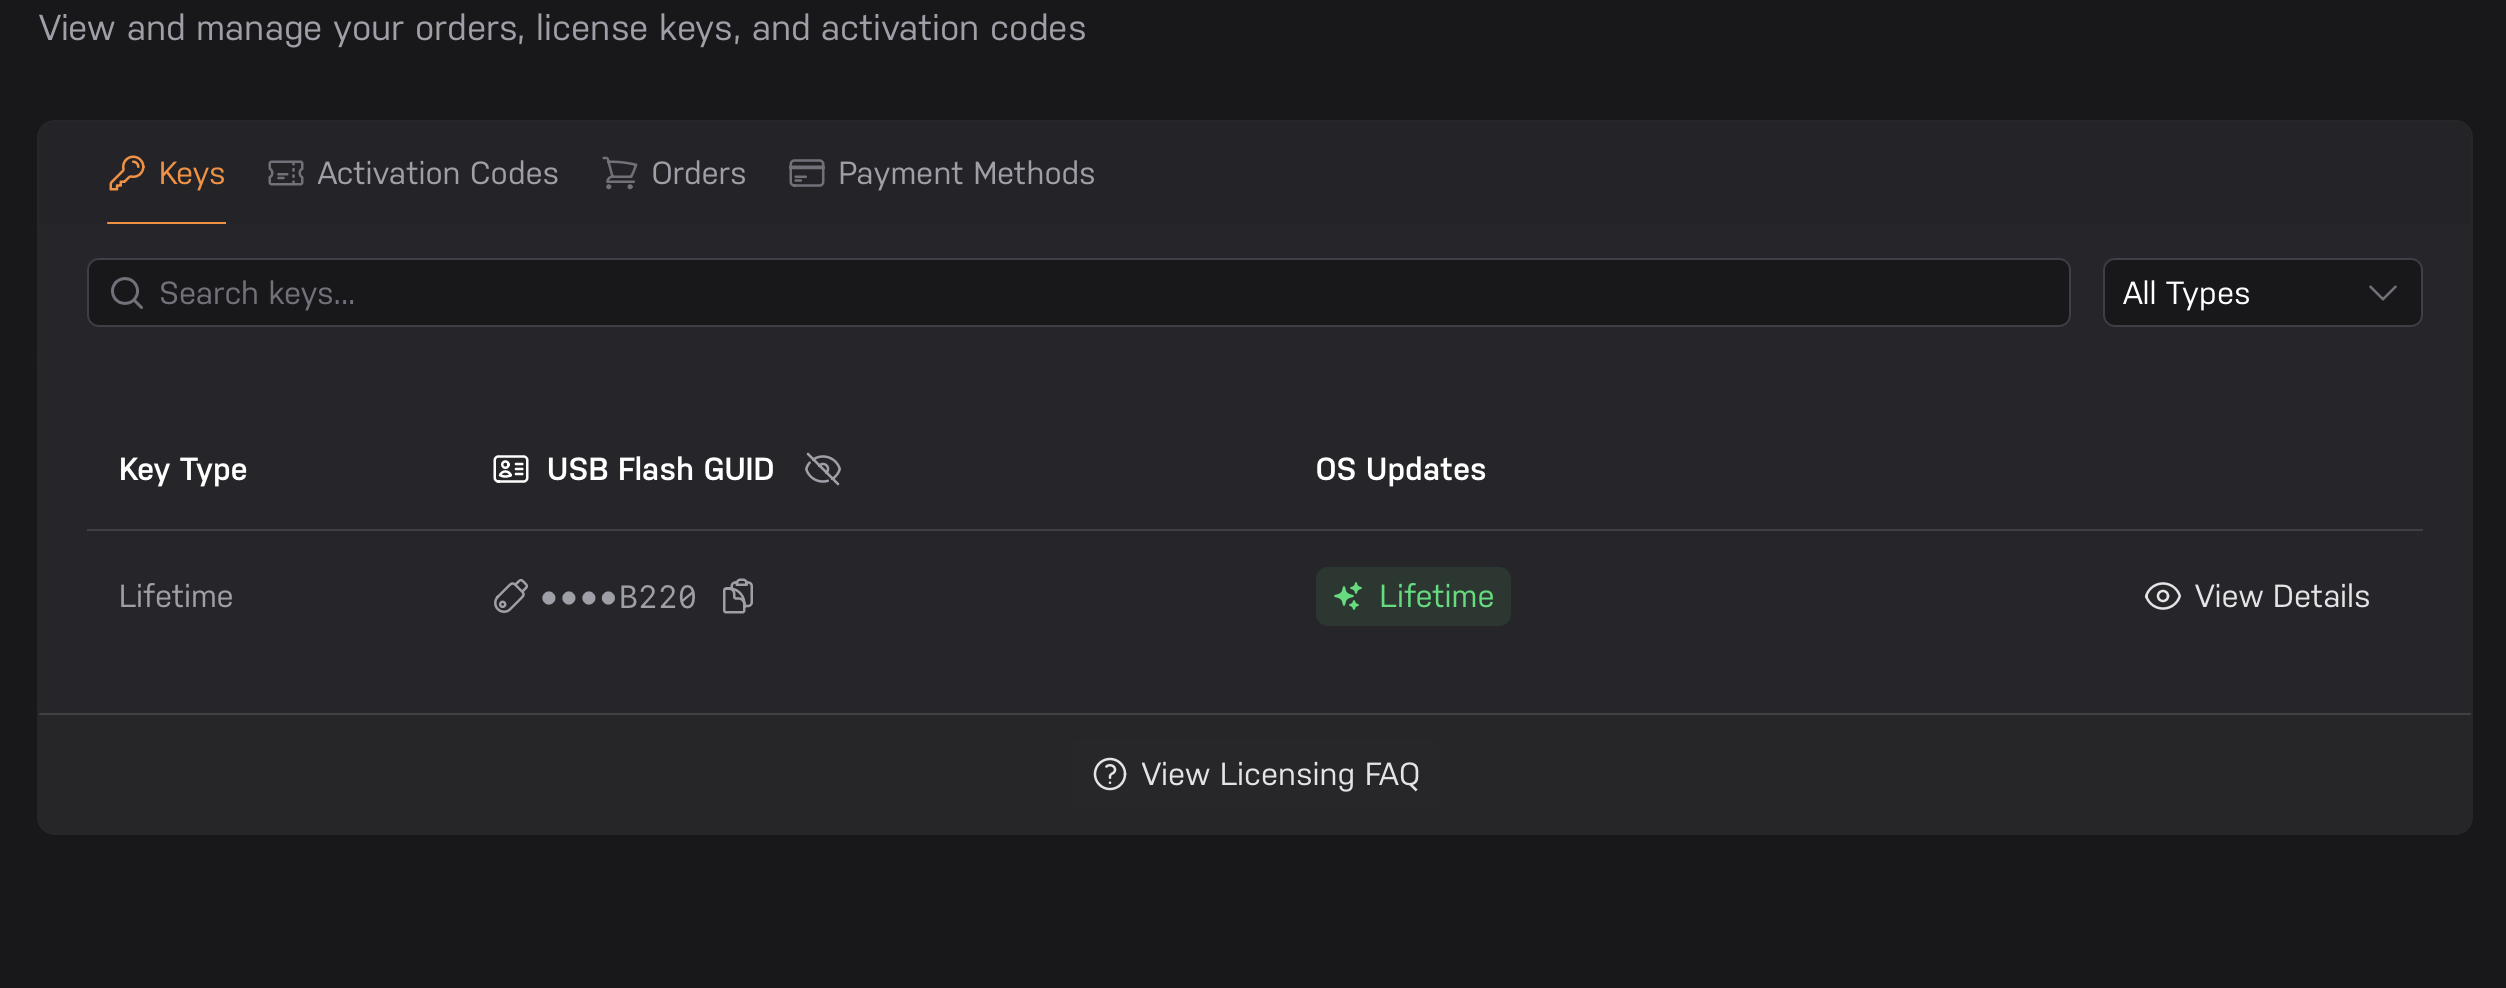Click the magnifier icon in search bar
The width and height of the screenshot is (2506, 988).
(127, 293)
